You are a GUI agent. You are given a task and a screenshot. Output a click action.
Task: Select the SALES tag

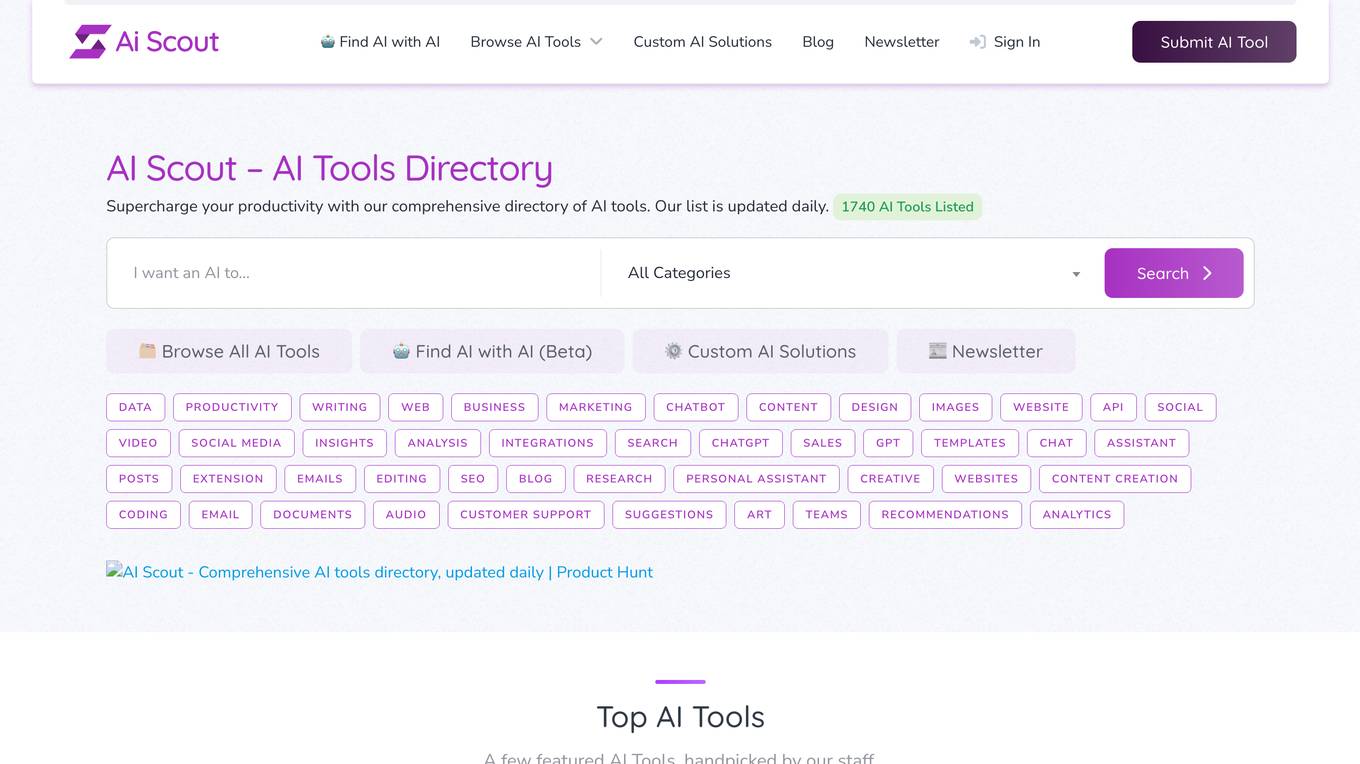(823, 443)
